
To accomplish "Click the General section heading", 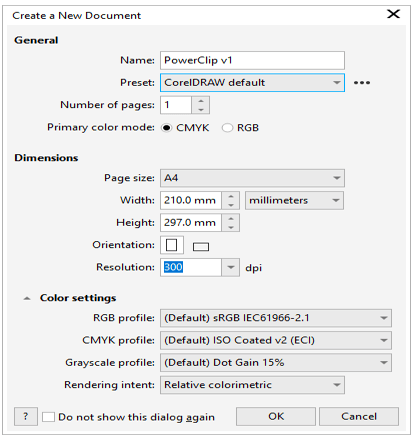I will point(36,40).
